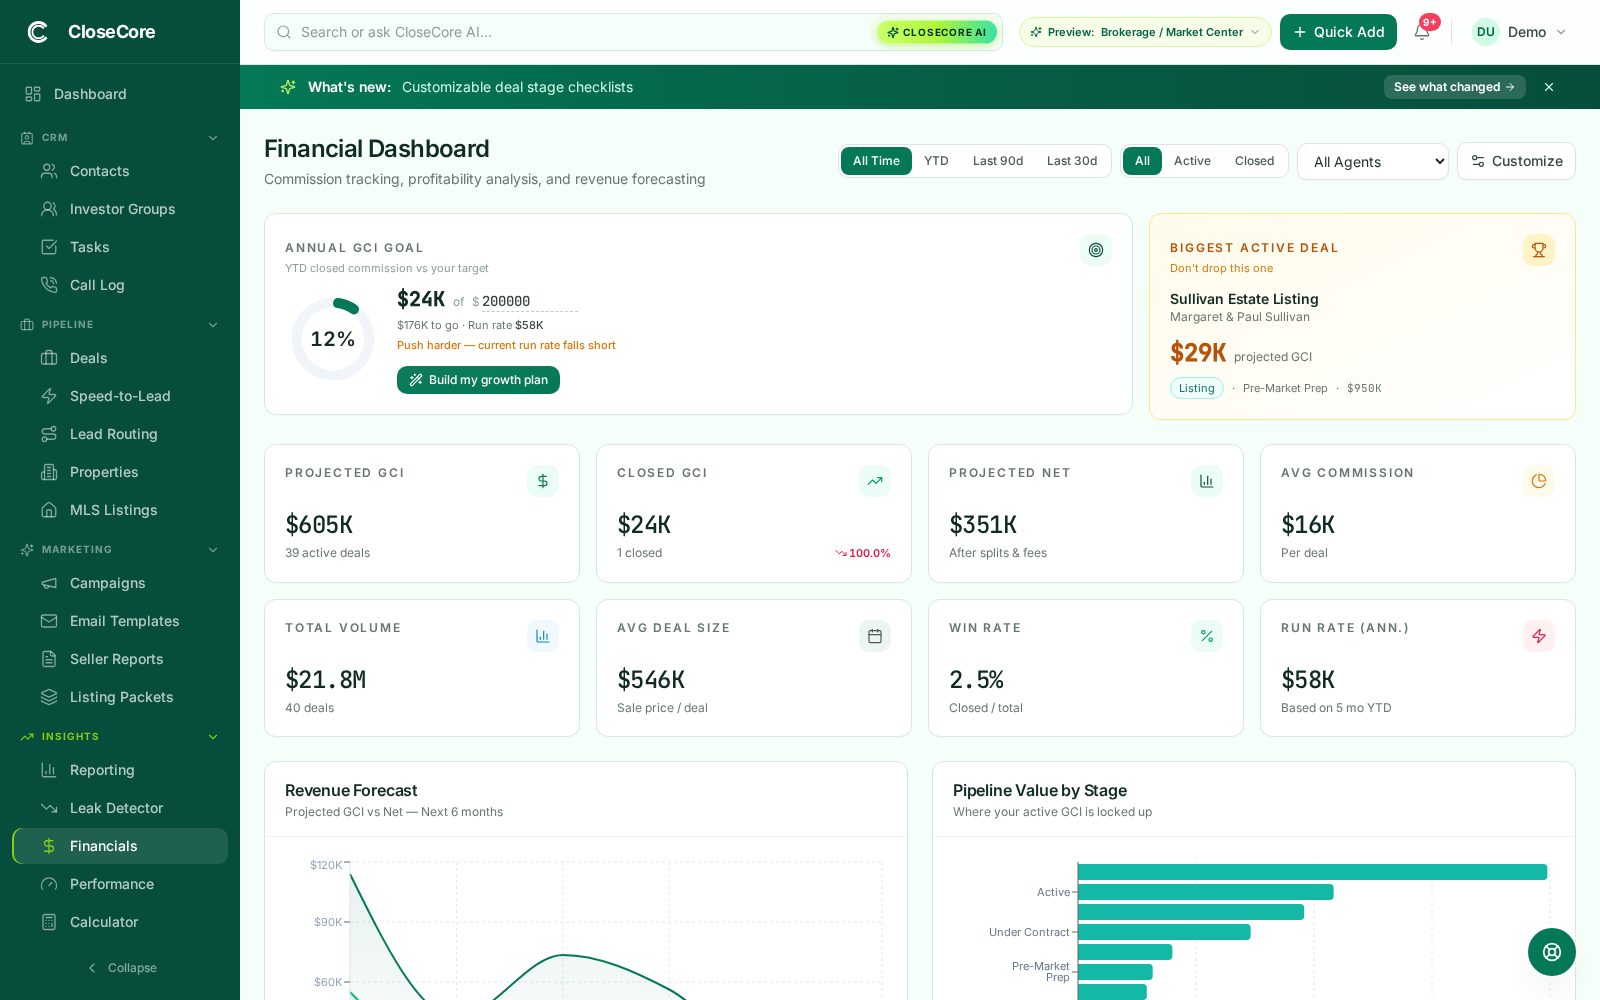Select the Active deal status filter
Image resolution: width=1600 pixels, height=1000 pixels.
[x=1192, y=161]
